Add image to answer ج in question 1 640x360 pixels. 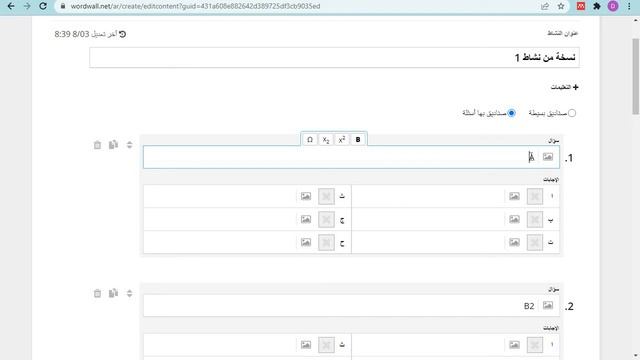pos(306,220)
